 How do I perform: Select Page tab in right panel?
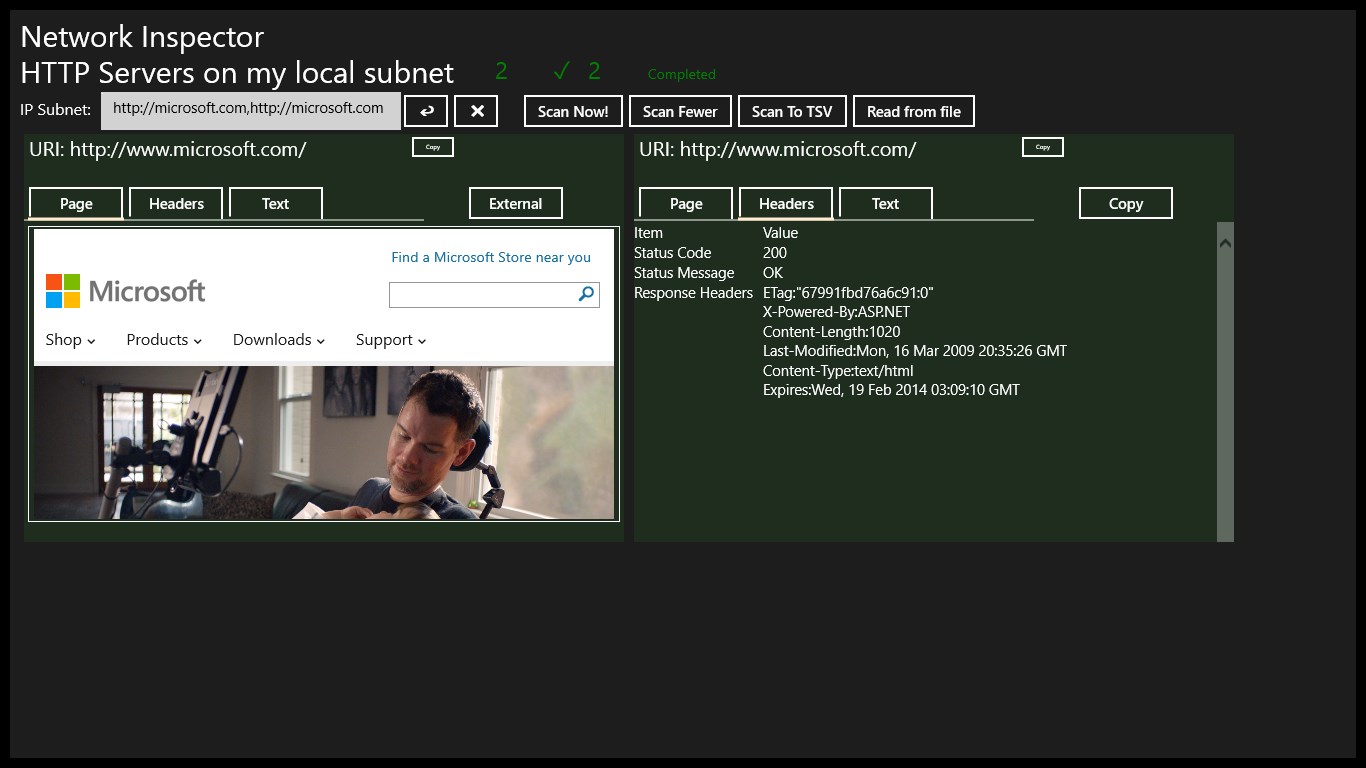coord(686,203)
